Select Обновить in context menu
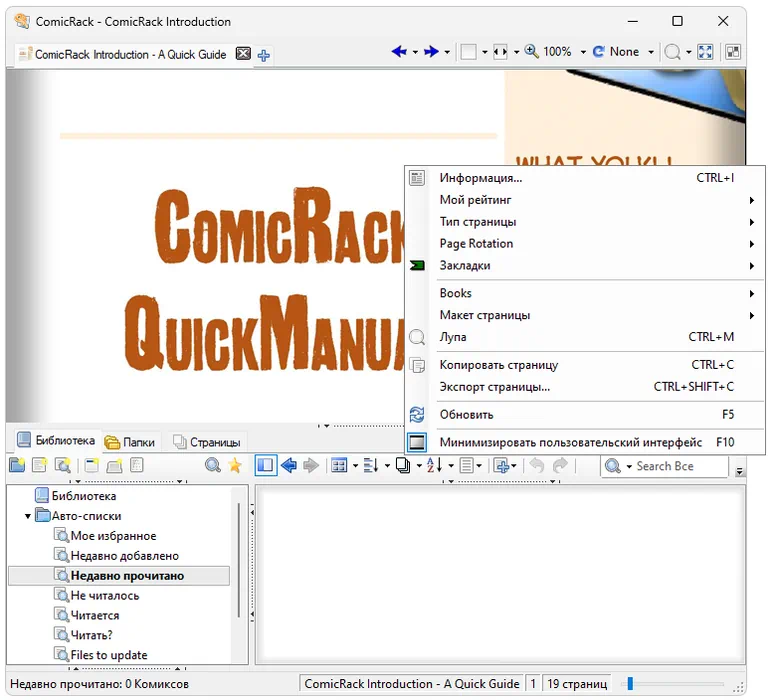The width and height of the screenshot is (772, 700). coord(585,414)
